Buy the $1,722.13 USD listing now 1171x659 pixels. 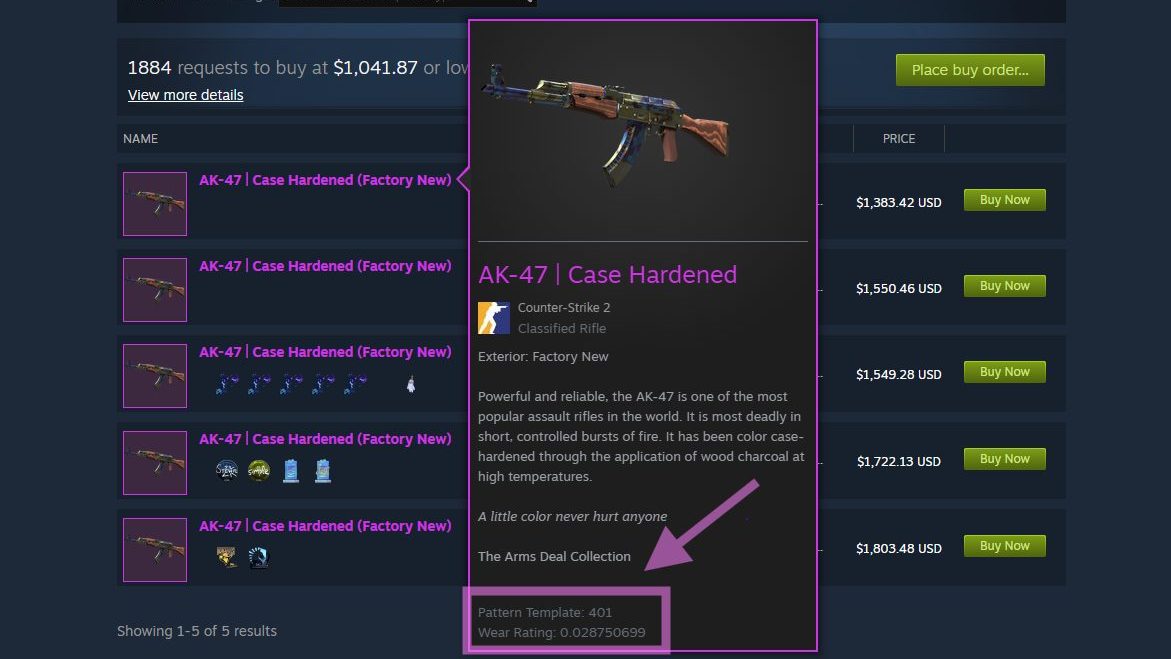[1004, 459]
